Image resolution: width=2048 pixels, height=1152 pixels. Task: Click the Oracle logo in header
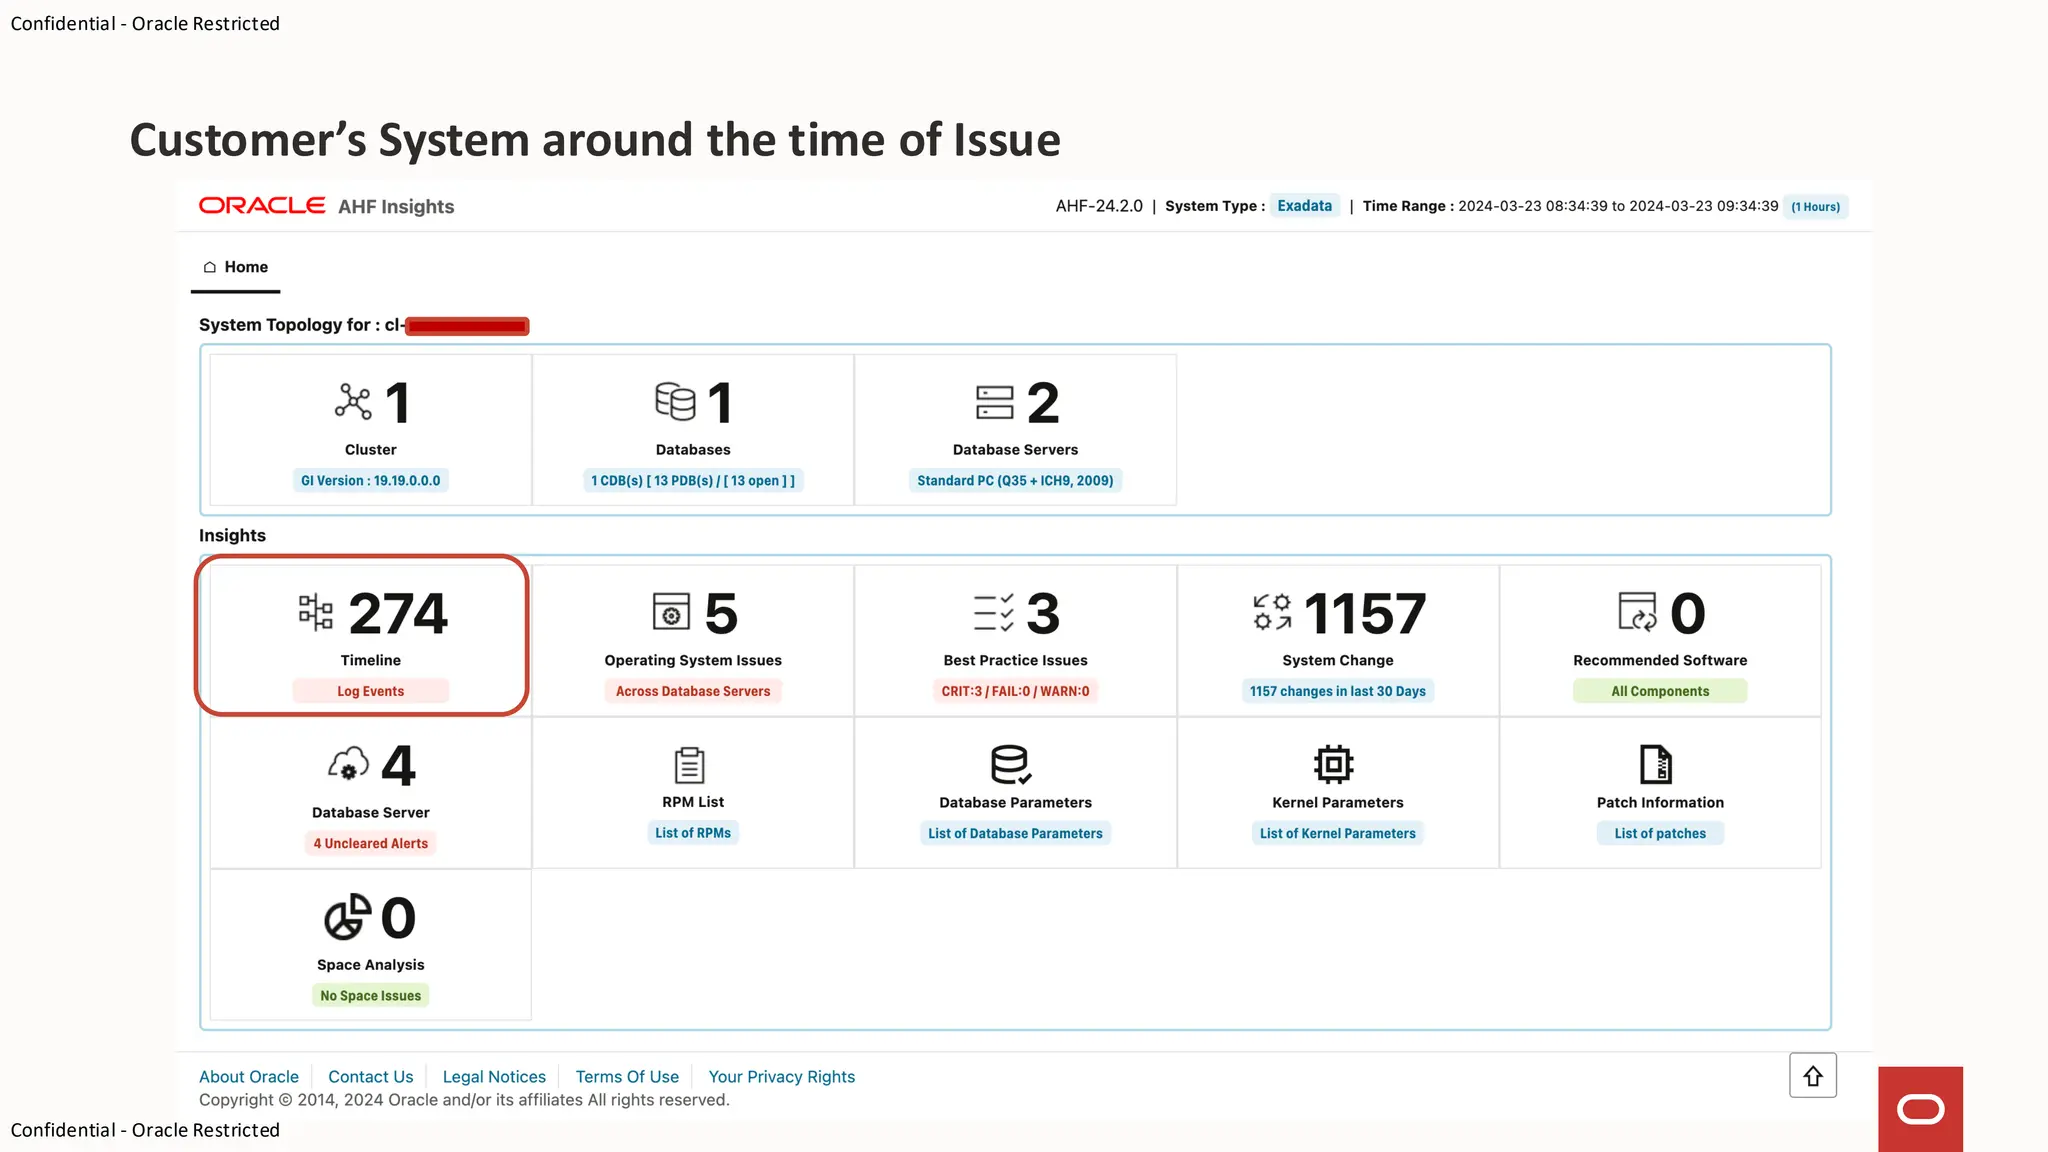(x=262, y=205)
